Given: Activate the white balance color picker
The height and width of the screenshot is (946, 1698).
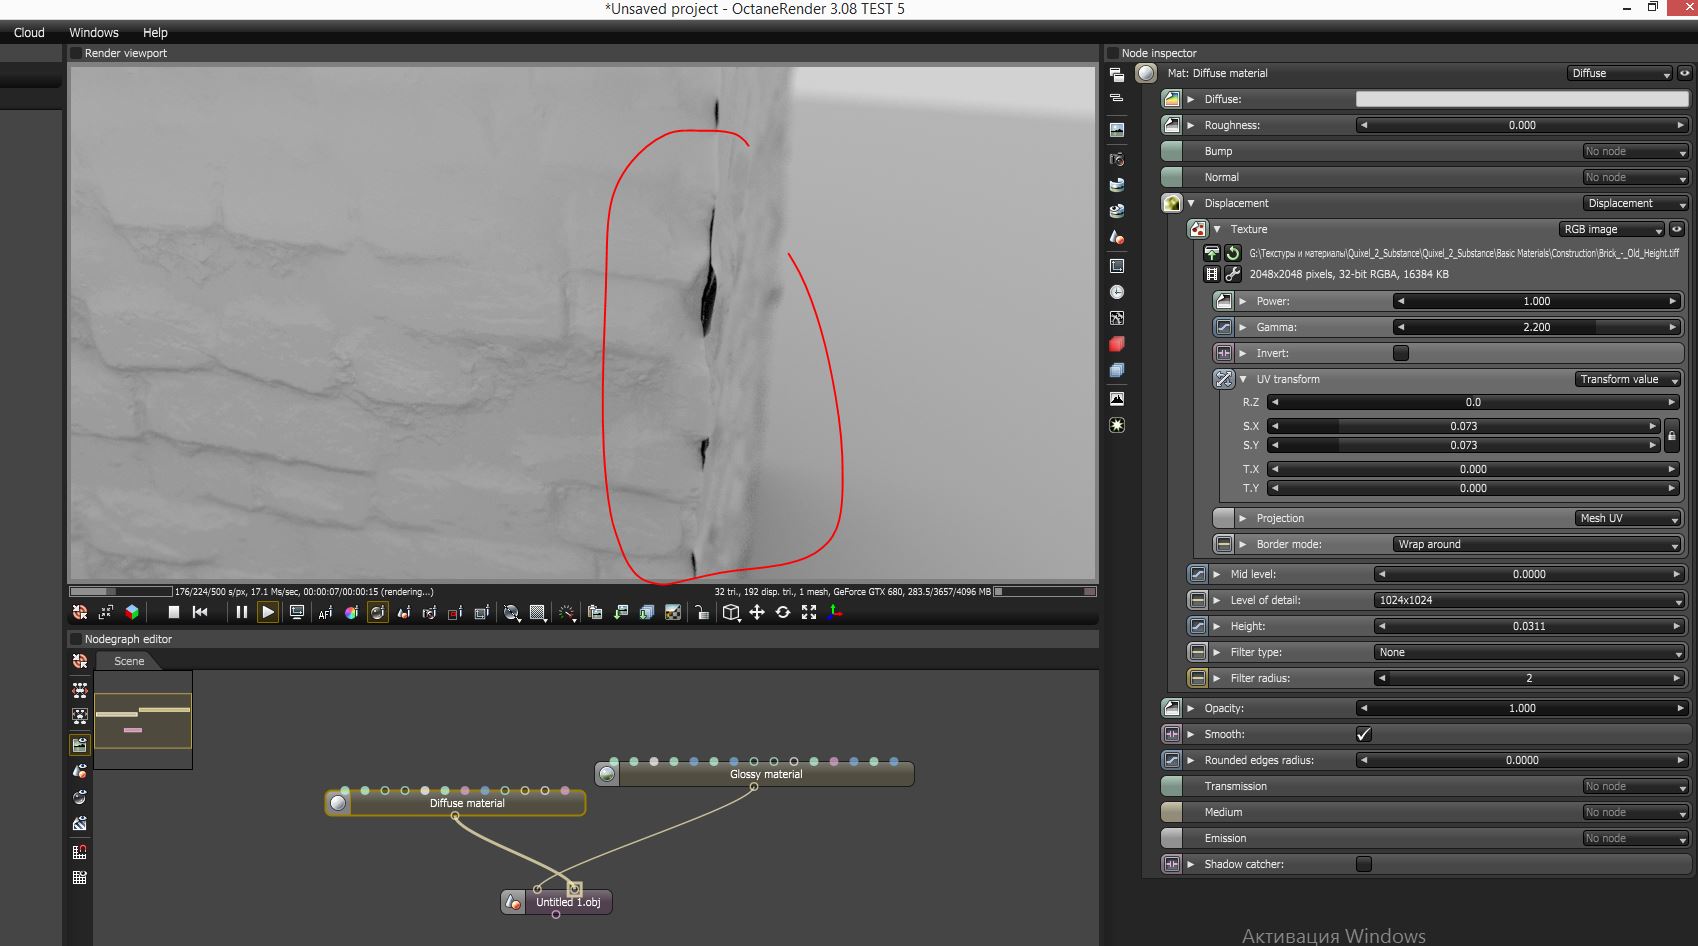Looking at the screenshot, I should [351, 613].
